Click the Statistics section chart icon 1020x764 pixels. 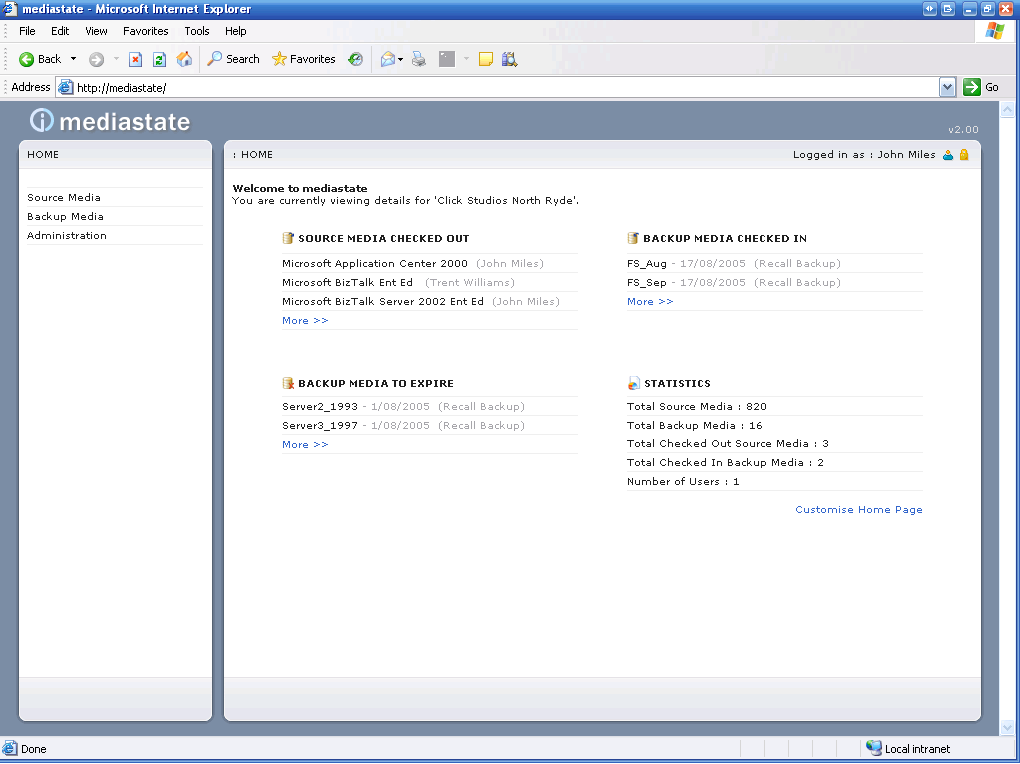tap(634, 383)
